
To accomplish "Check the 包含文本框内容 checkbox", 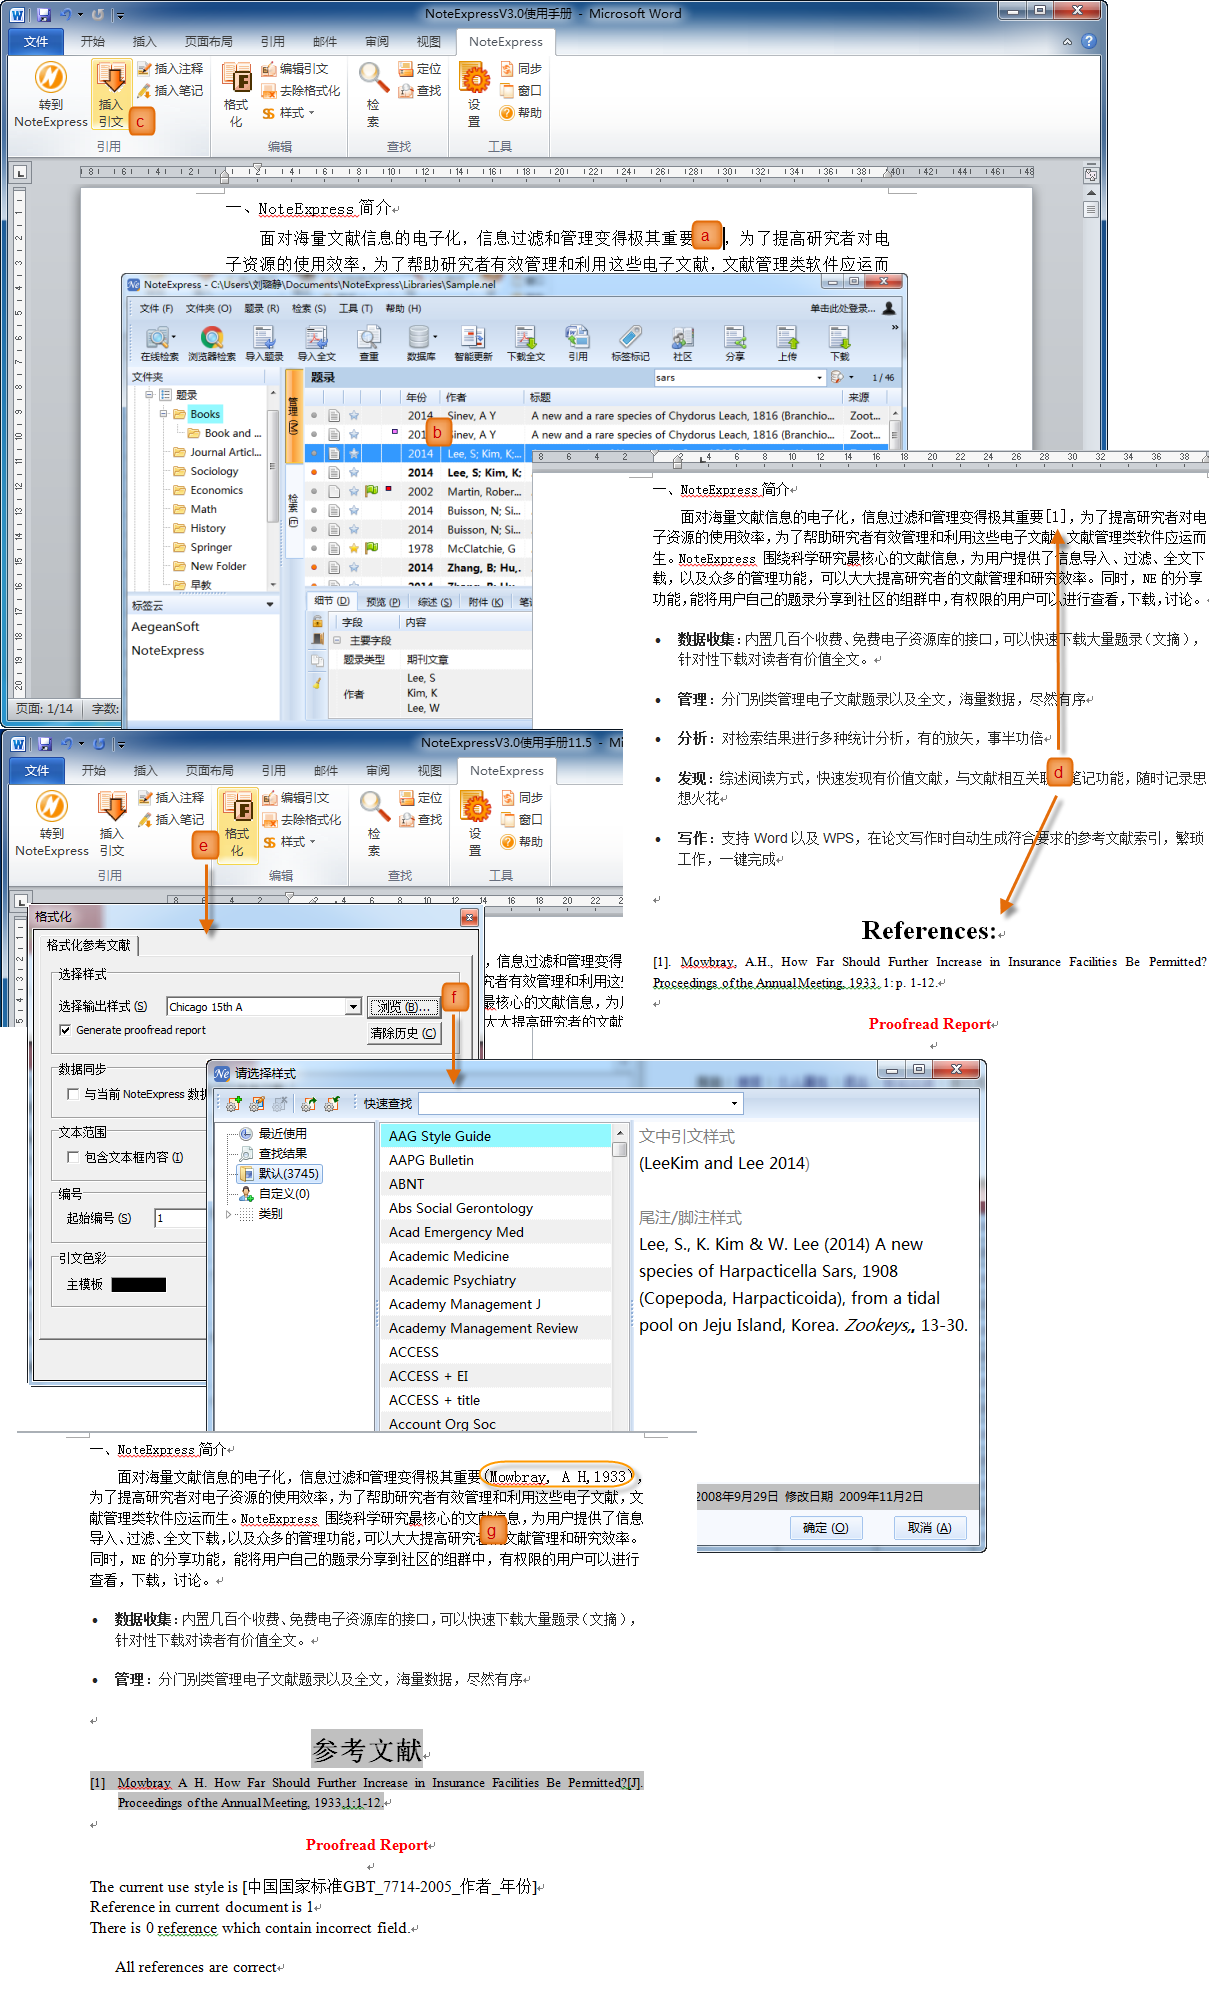I will click(73, 1157).
